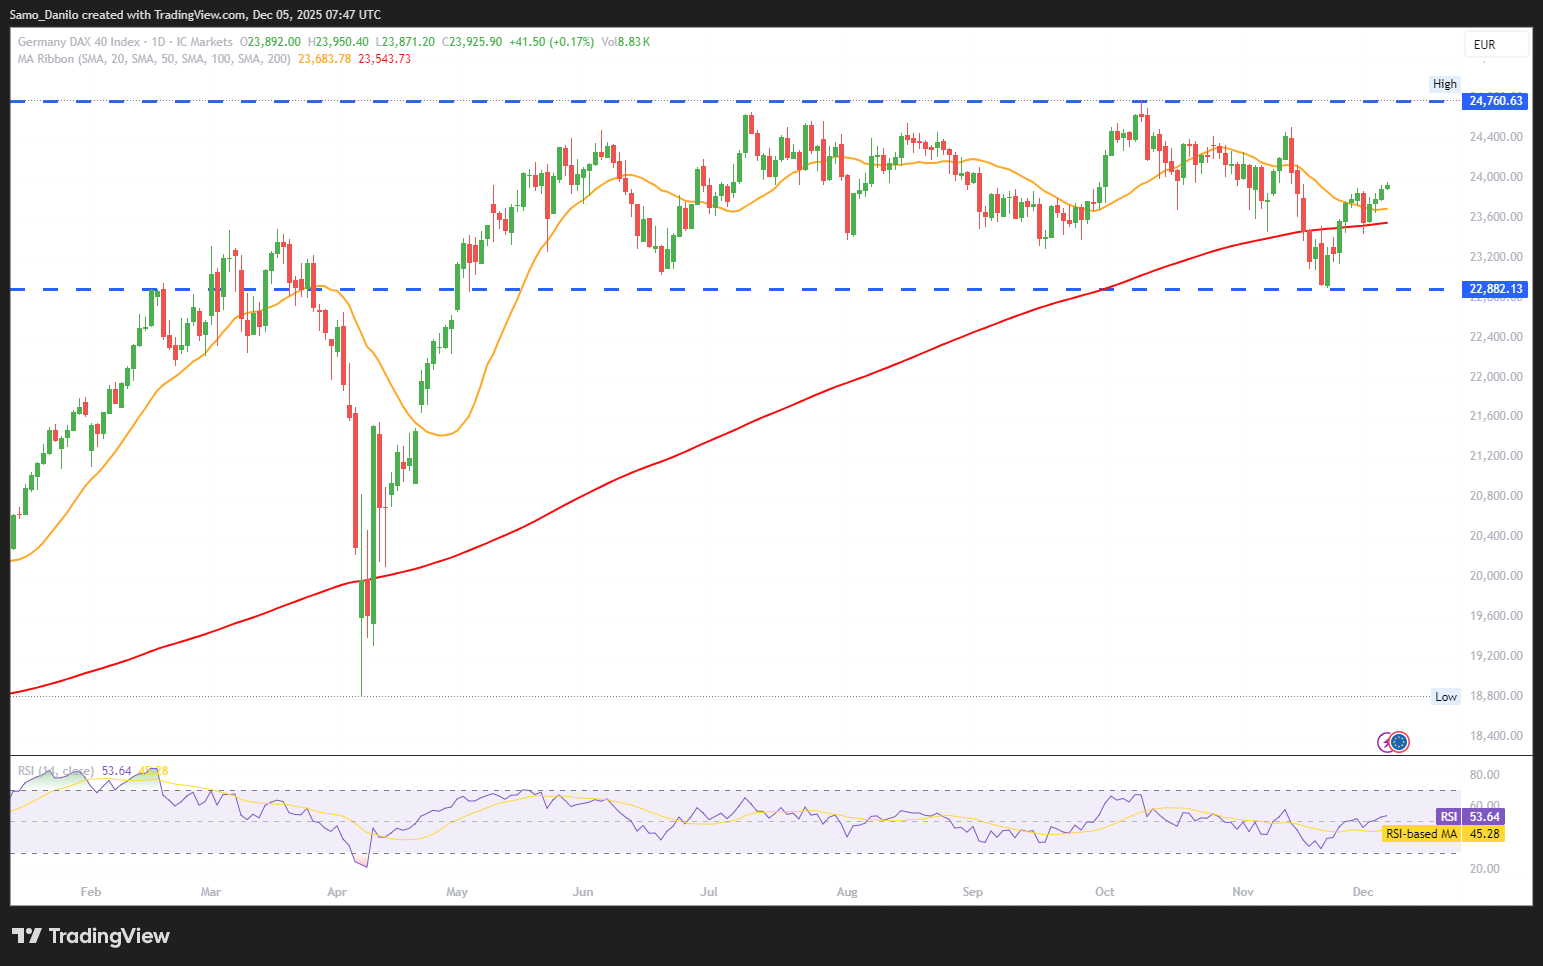
Task: Select the RSI (14, close) indicator legend
Action: click(x=56, y=771)
